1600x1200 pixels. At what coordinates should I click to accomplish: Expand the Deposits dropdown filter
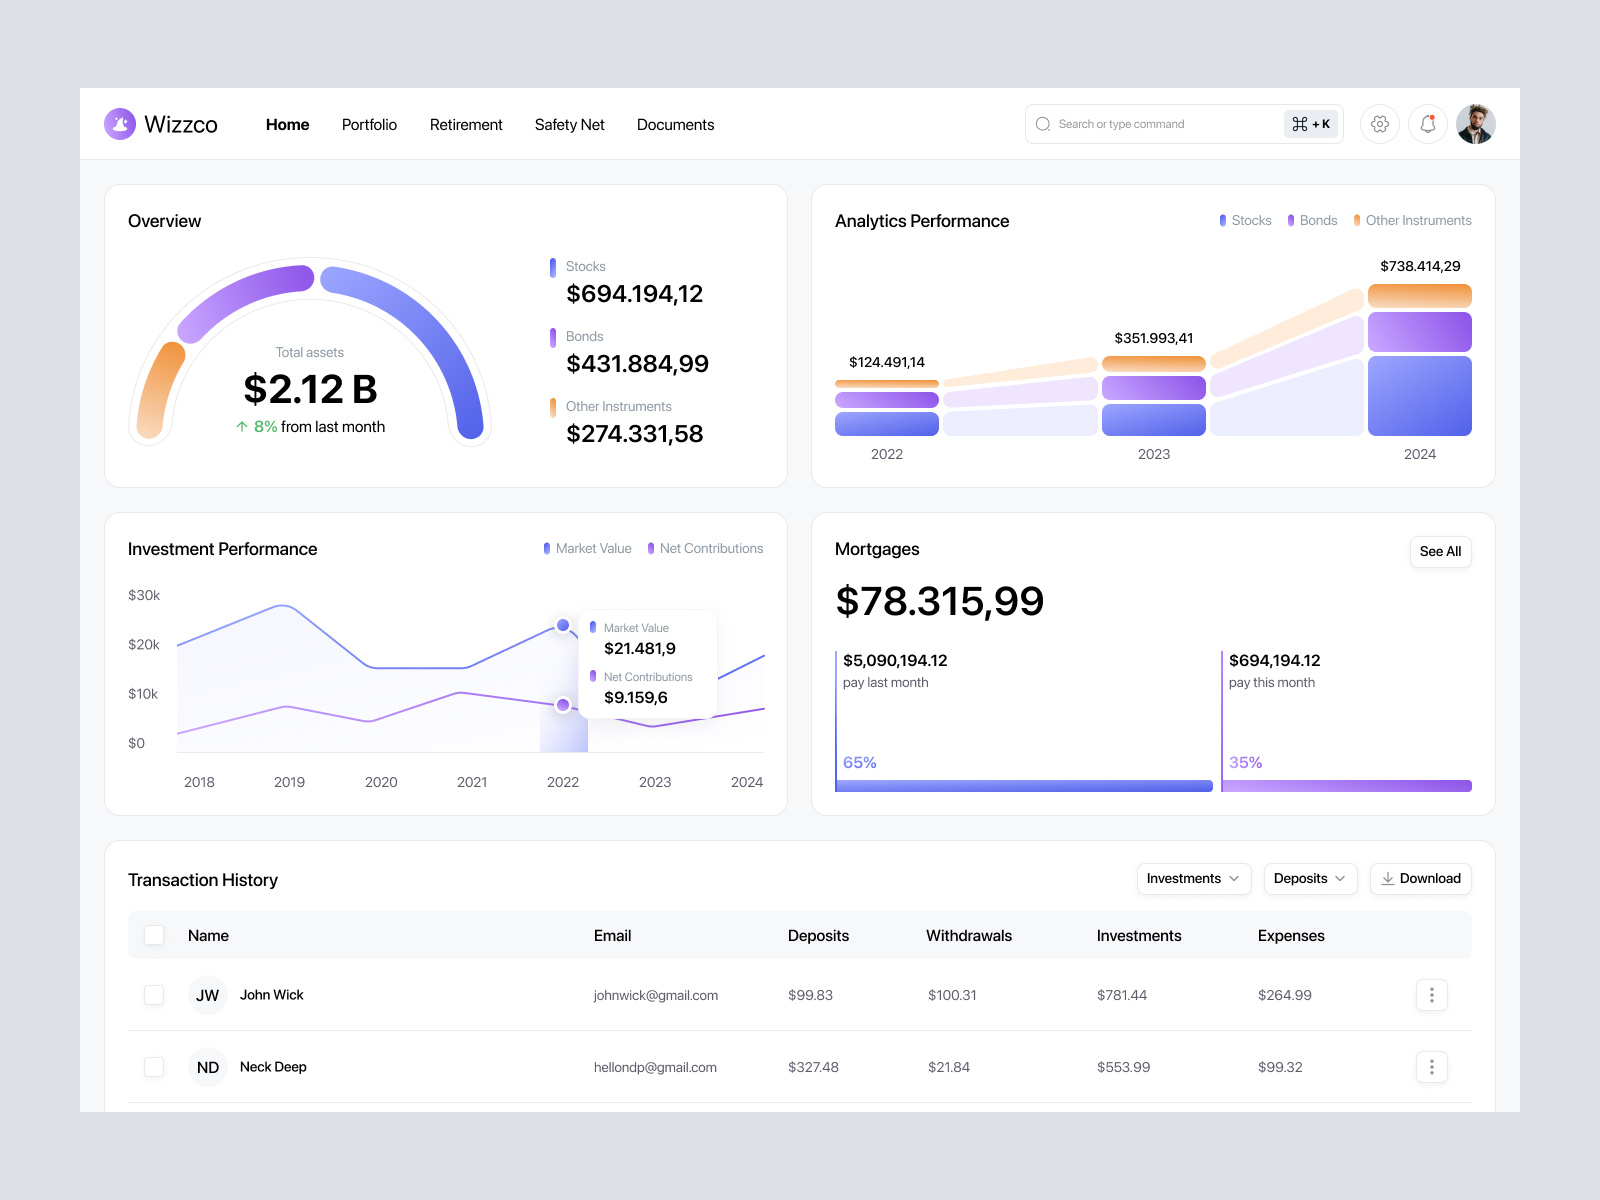(x=1310, y=879)
